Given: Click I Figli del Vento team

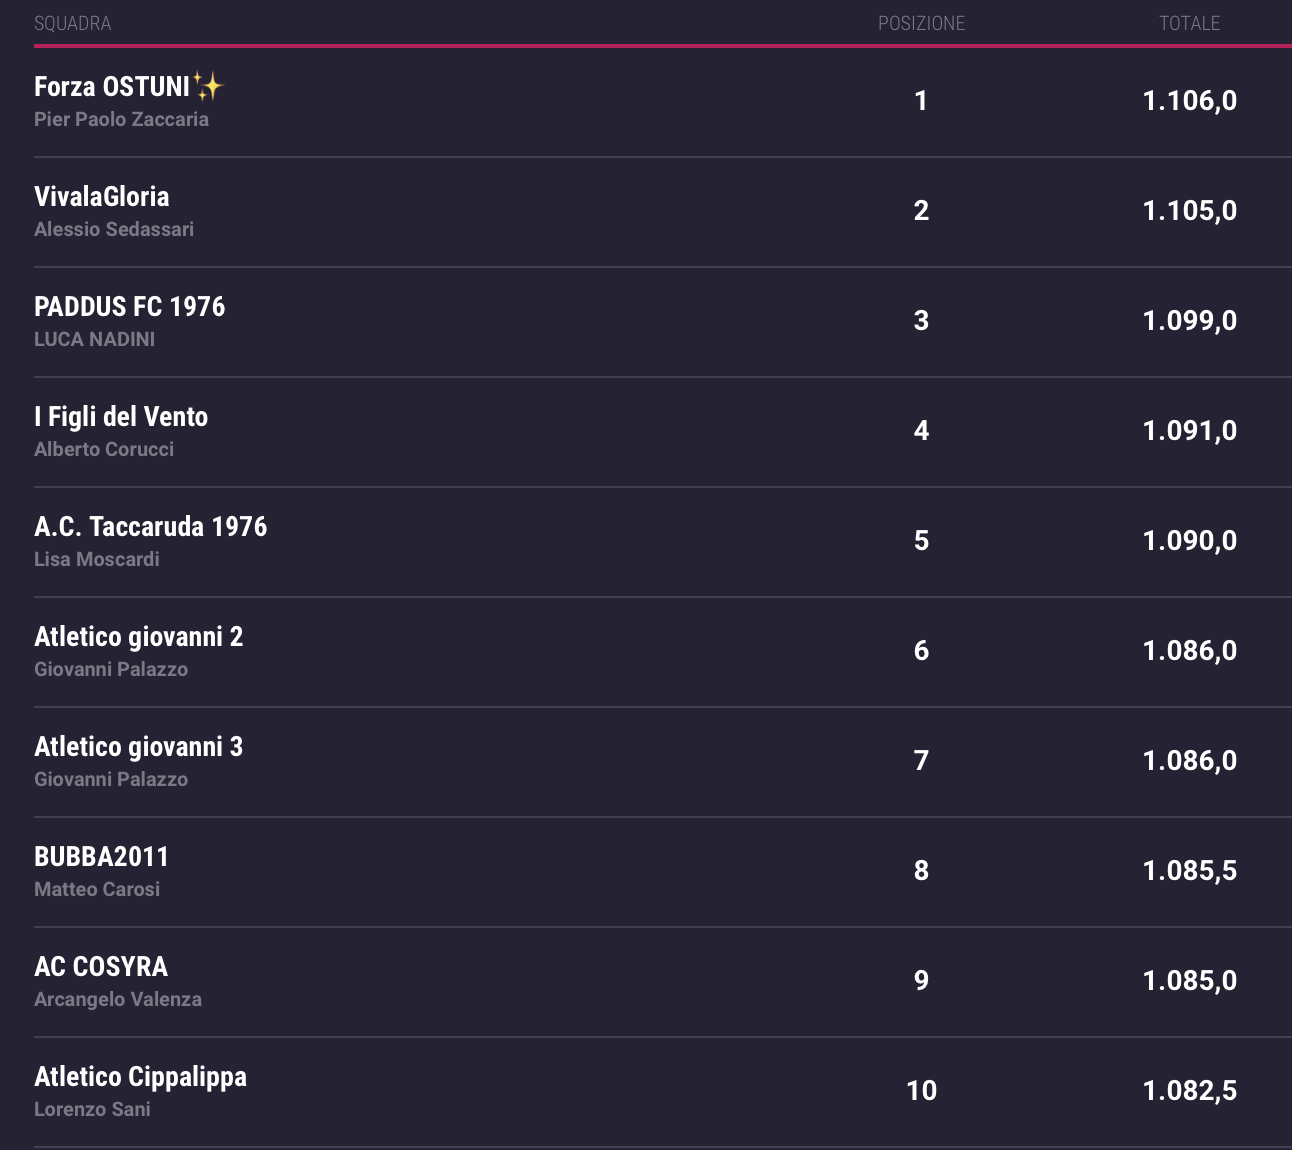Looking at the screenshot, I should coord(121,417).
